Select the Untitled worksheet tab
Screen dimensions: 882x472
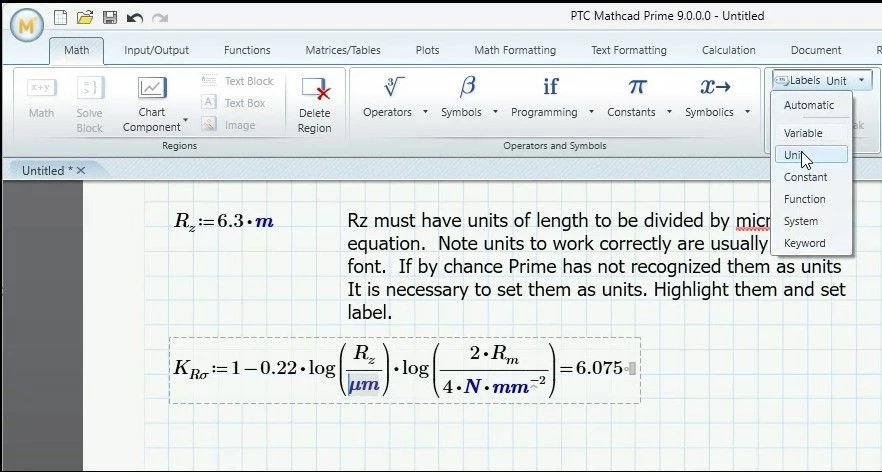48,170
